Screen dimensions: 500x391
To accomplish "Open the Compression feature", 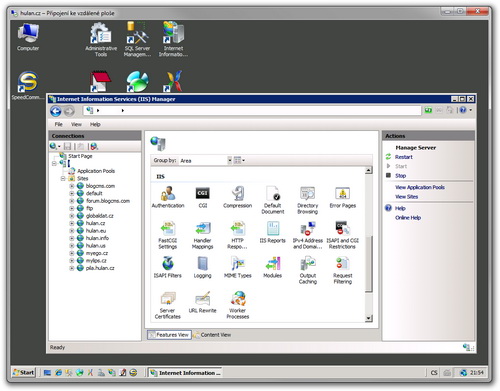I will point(238,197).
